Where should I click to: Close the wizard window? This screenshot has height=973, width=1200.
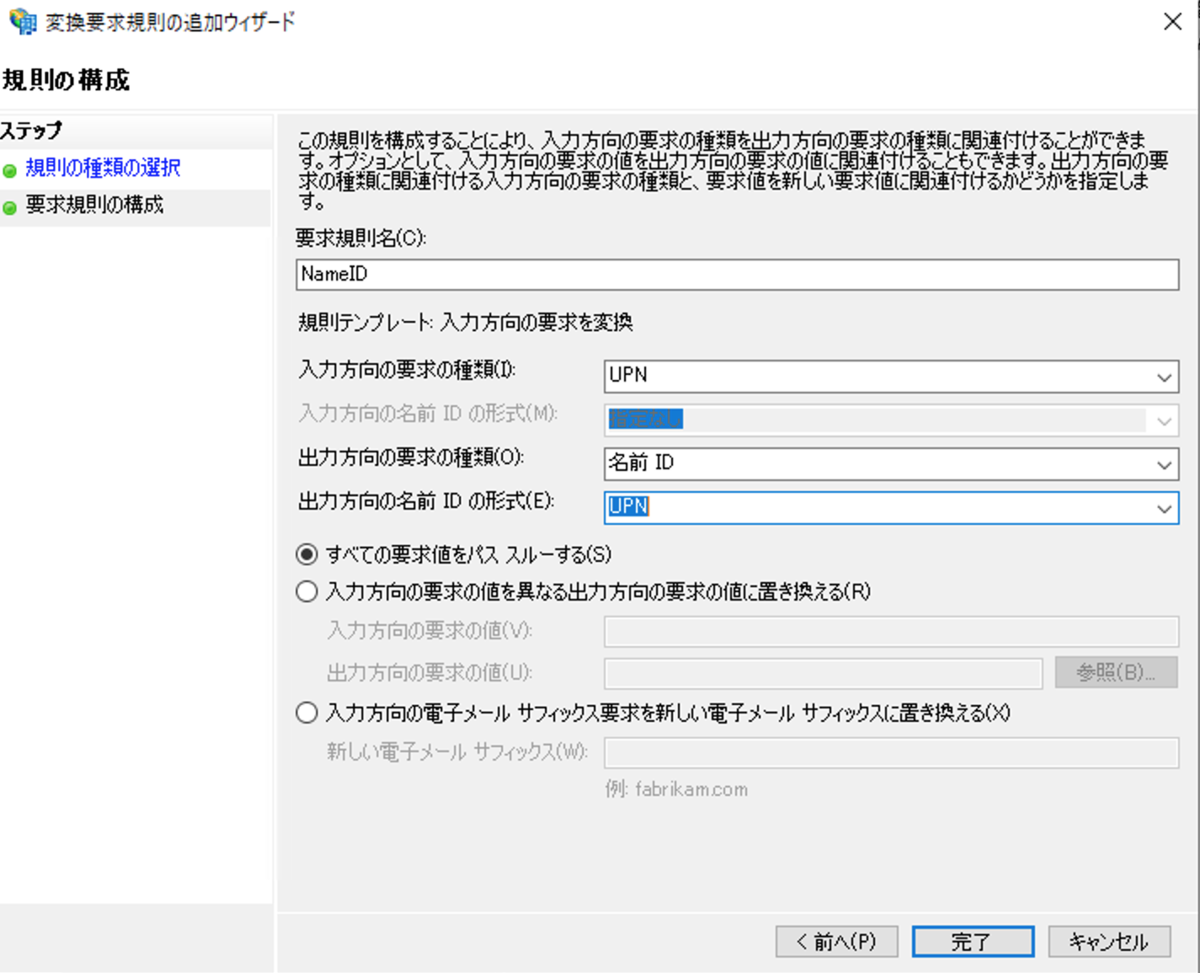[x=1172, y=21]
